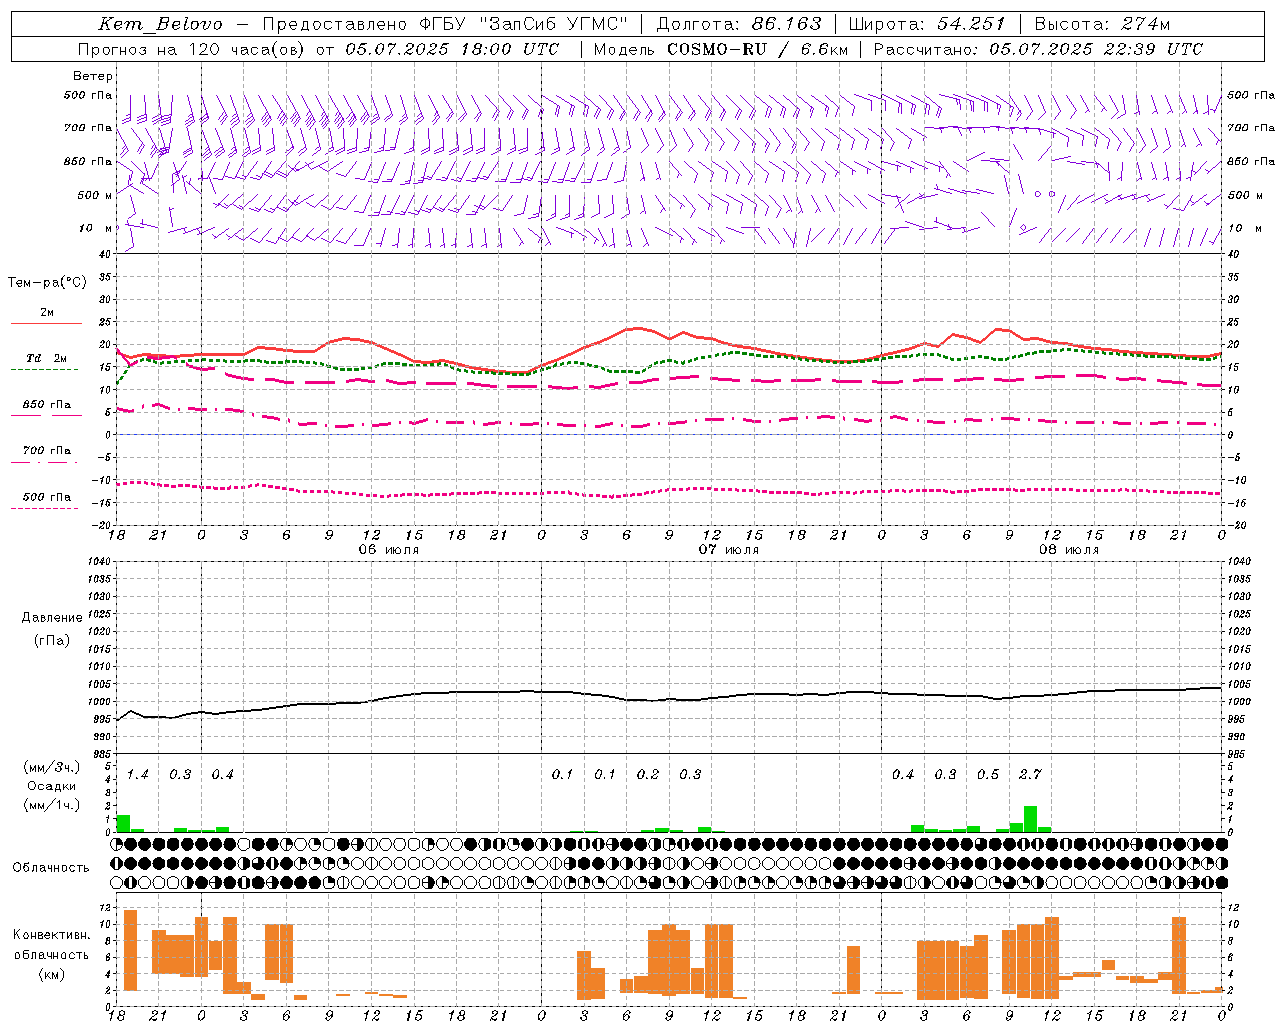The width and height of the screenshot is (1280, 1024).
Task: Click the '06 июля' date label
Action: 389,550
